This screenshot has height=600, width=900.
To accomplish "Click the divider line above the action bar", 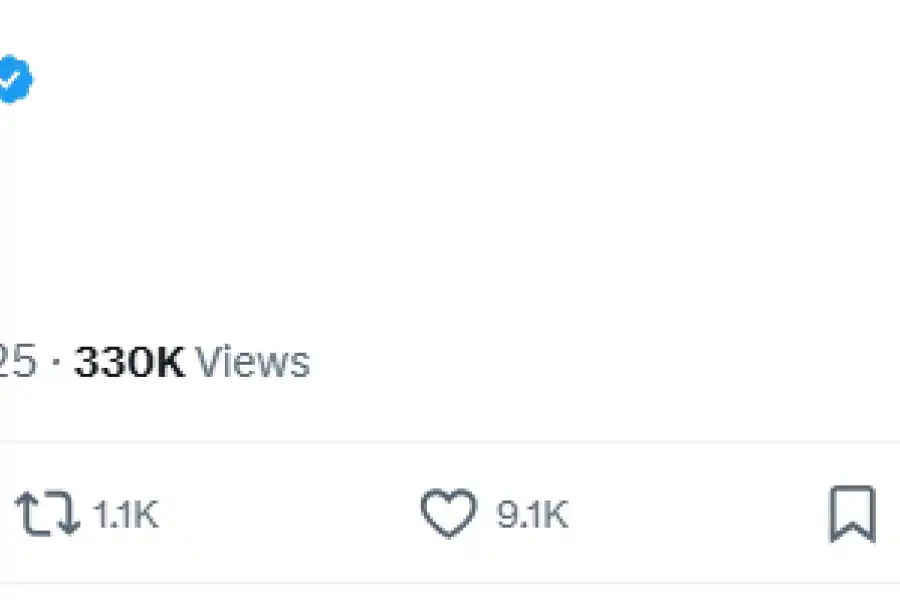I will click(x=450, y=442).
